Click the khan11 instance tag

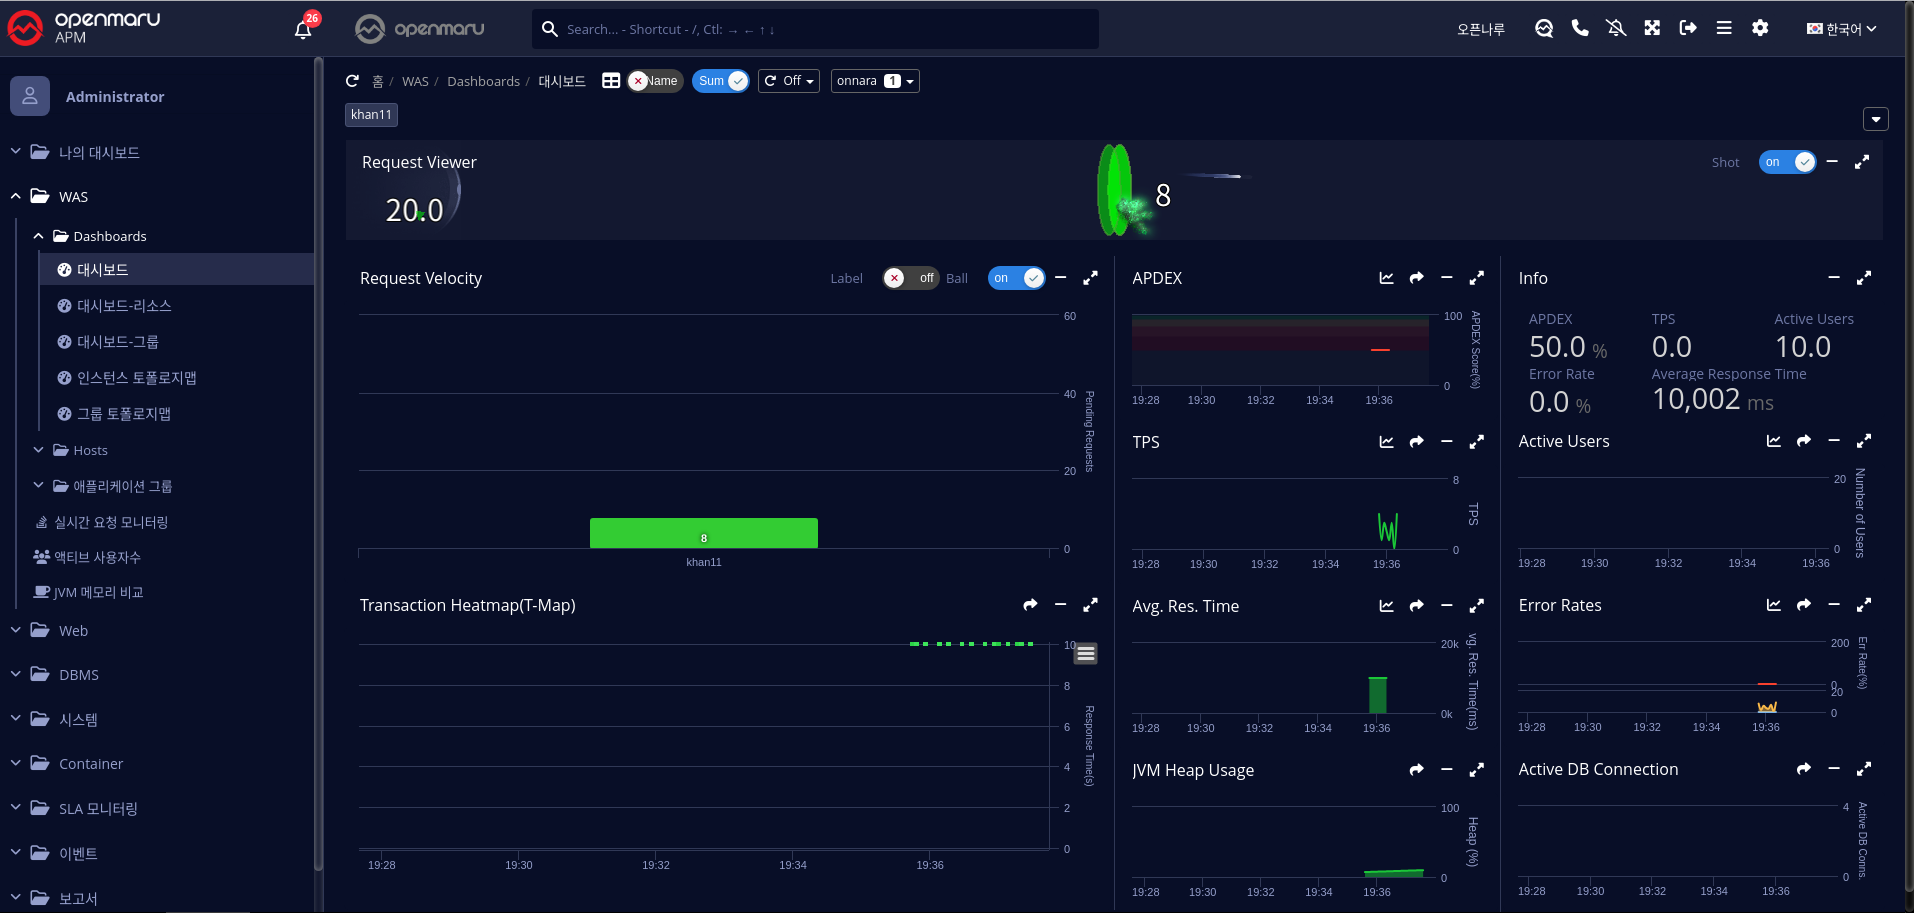tap(371, 115)
